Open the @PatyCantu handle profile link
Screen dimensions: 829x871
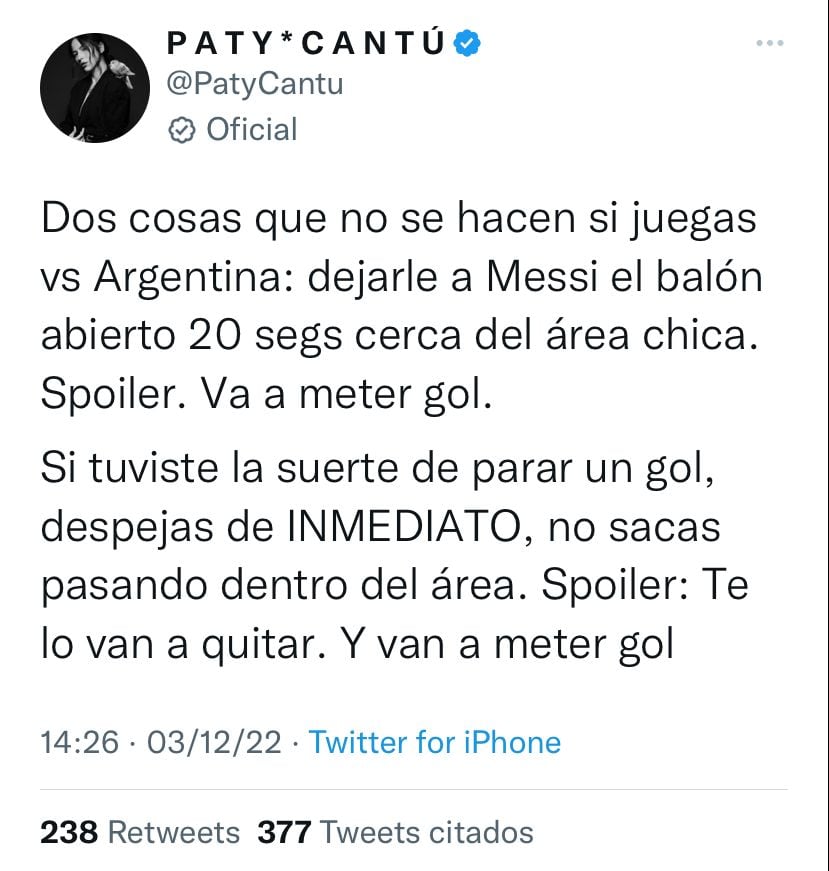pyautogui.click(x=254, y=84)
